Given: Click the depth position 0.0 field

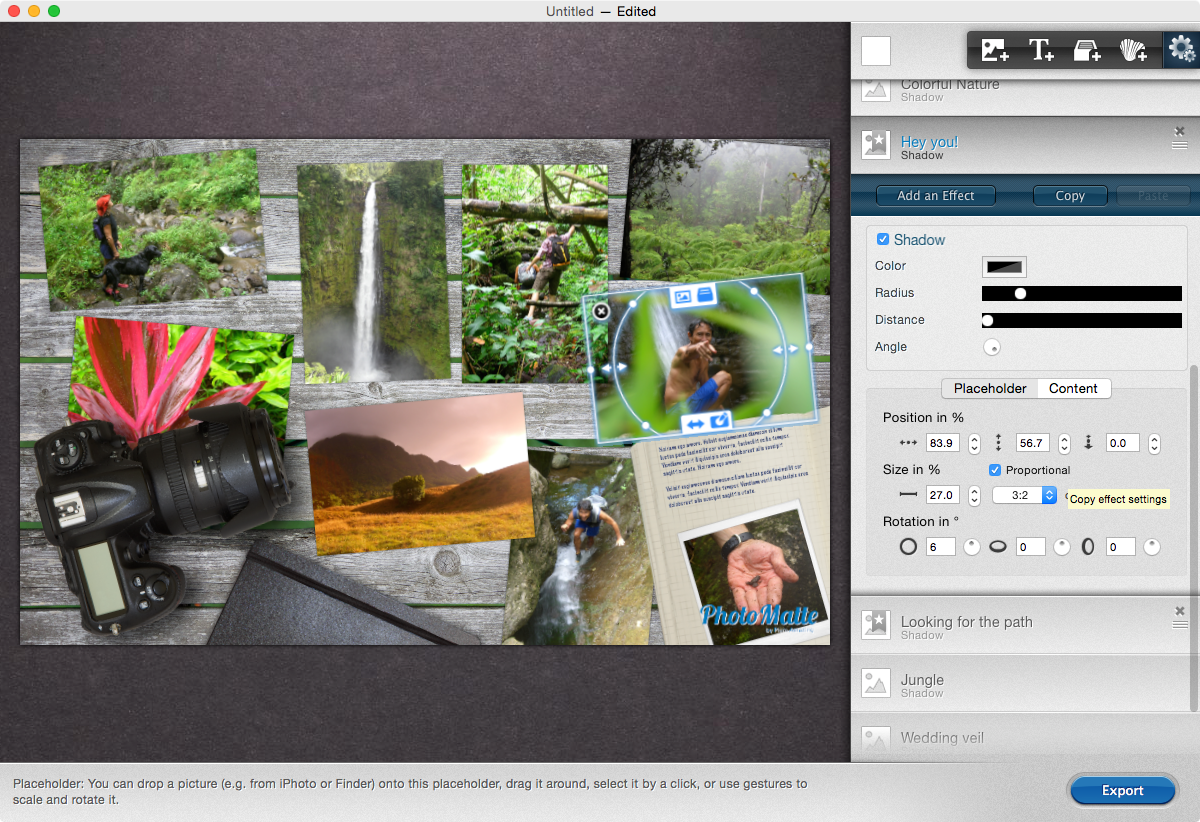Looking at the screenshot, I should click(1123, 443).
